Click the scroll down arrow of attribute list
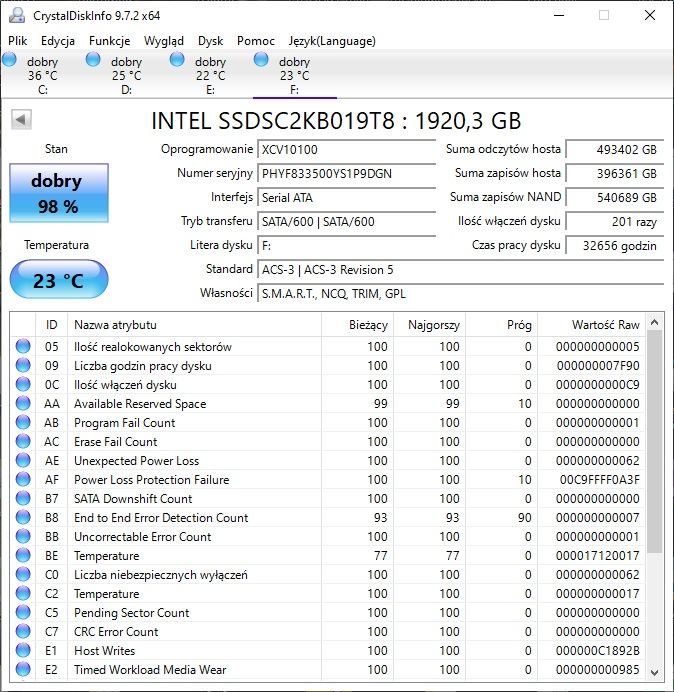 coord(655,672)
